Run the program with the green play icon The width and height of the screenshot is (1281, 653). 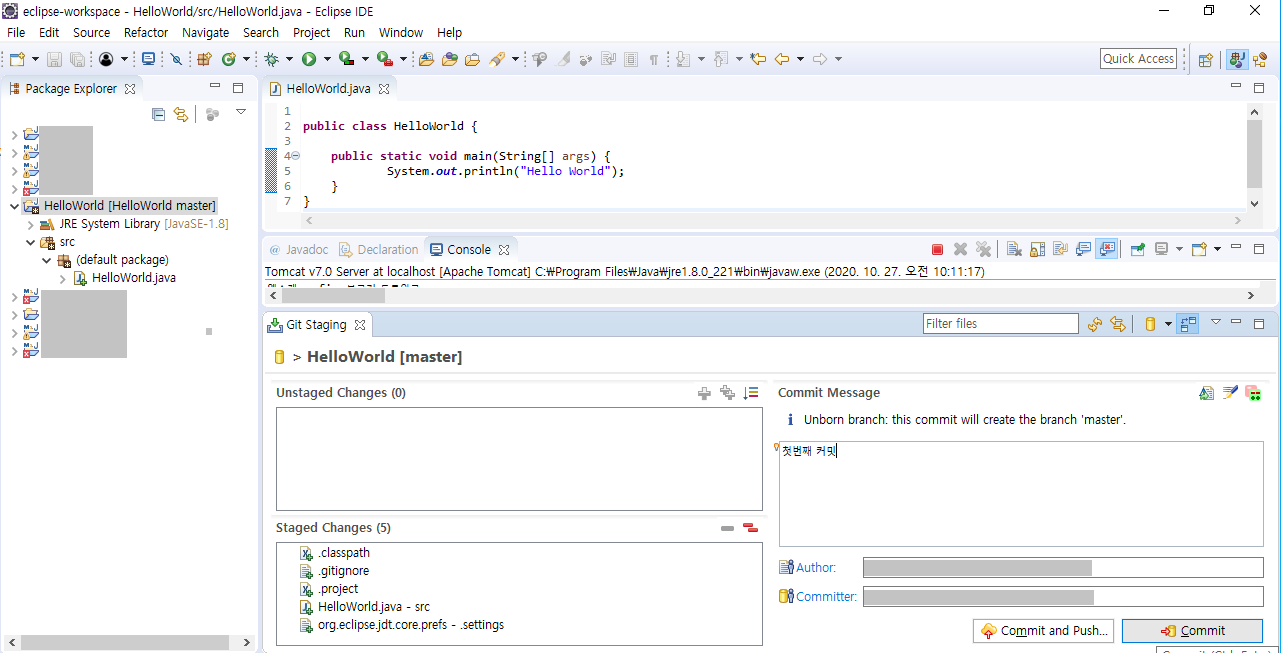tap(309, 59)
